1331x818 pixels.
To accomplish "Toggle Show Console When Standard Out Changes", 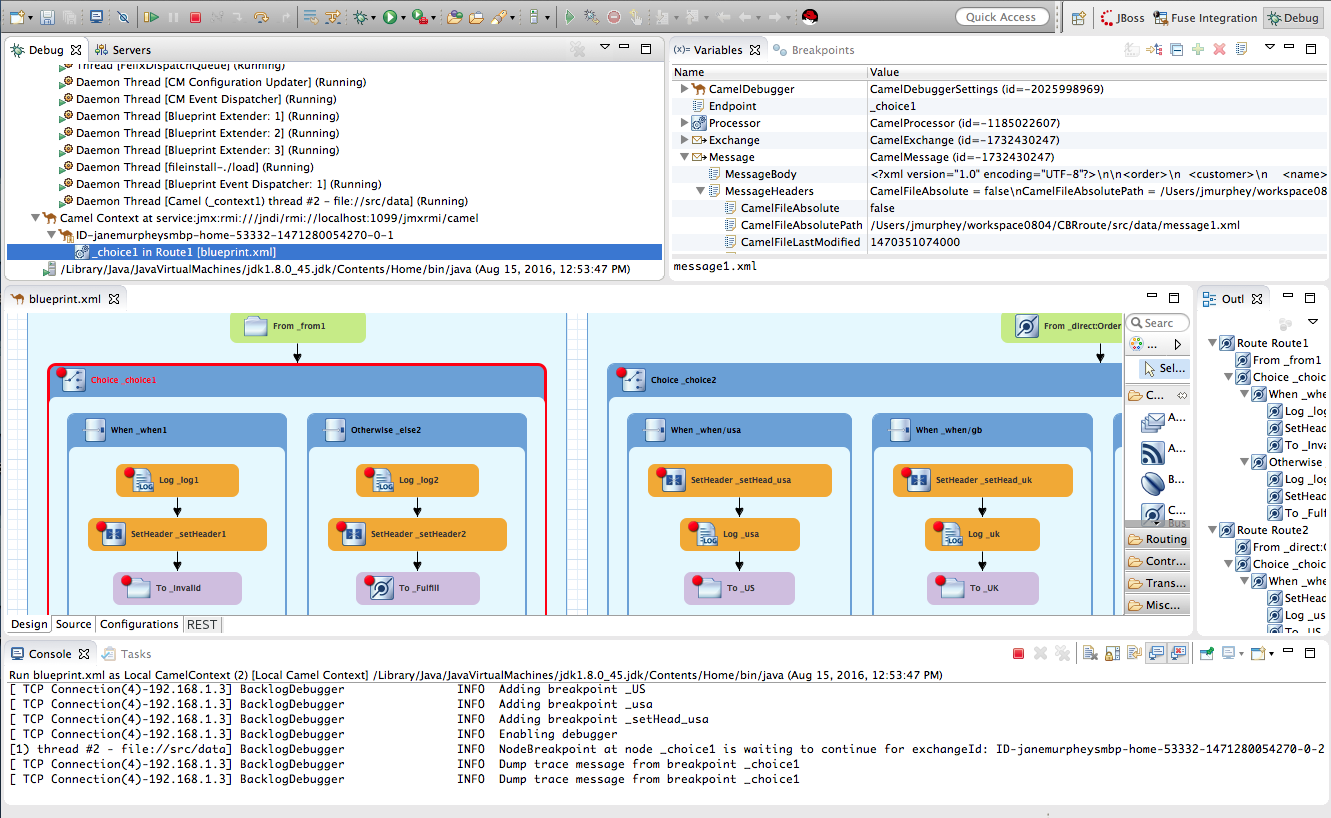I will click(x=1156, y=654).
